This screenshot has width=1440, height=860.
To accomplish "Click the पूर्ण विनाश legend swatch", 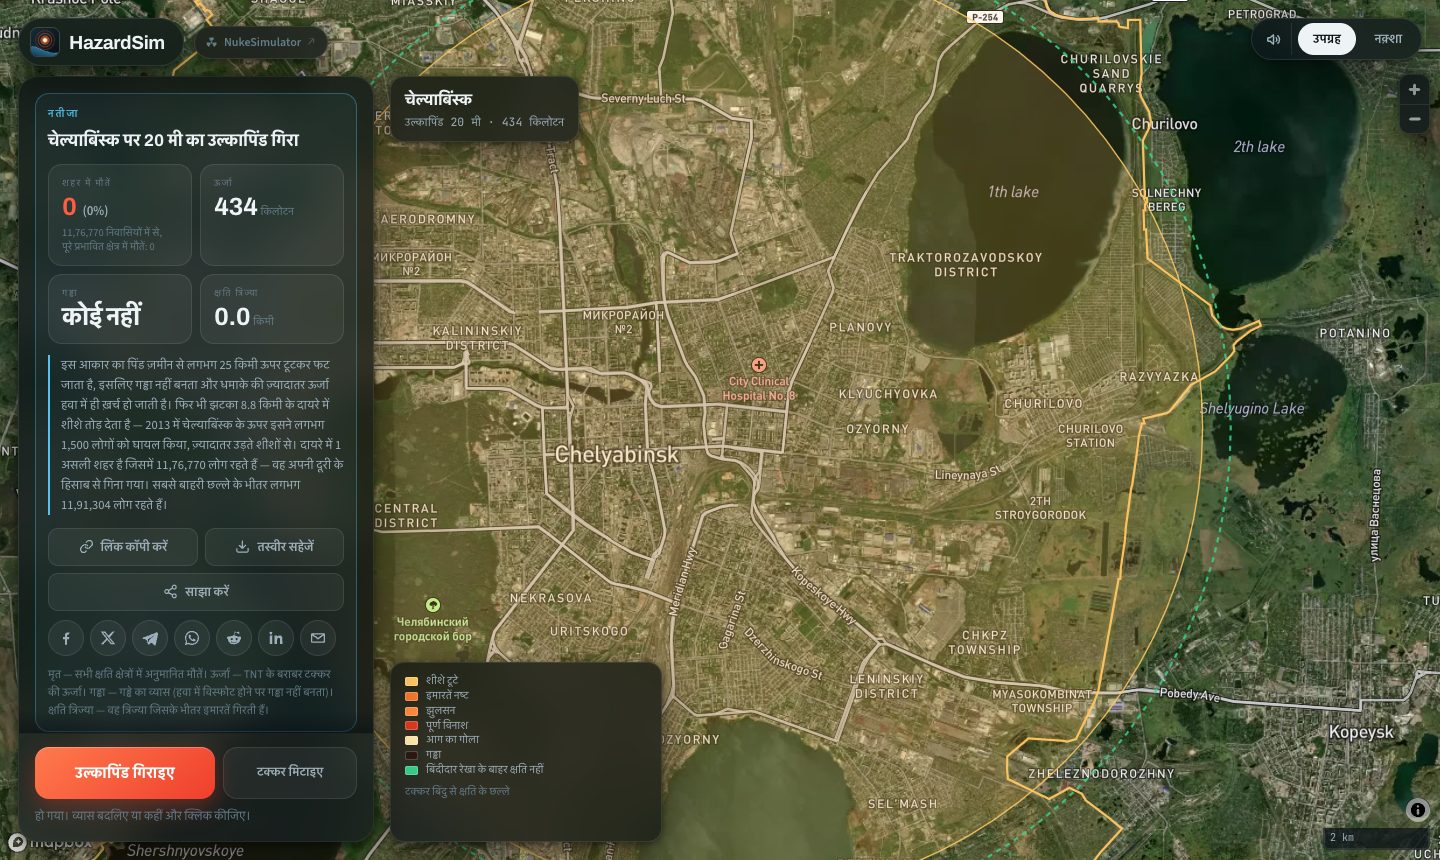I will coord(411,726).
